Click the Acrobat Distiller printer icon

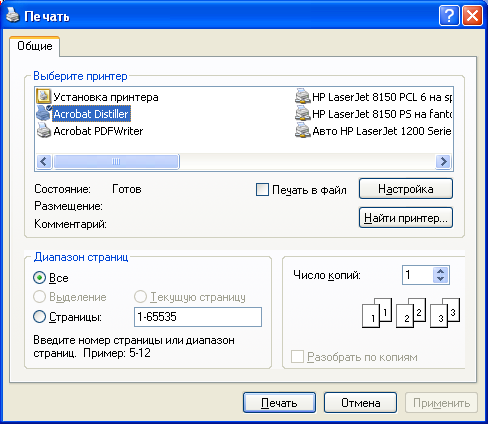coord(43,113)
